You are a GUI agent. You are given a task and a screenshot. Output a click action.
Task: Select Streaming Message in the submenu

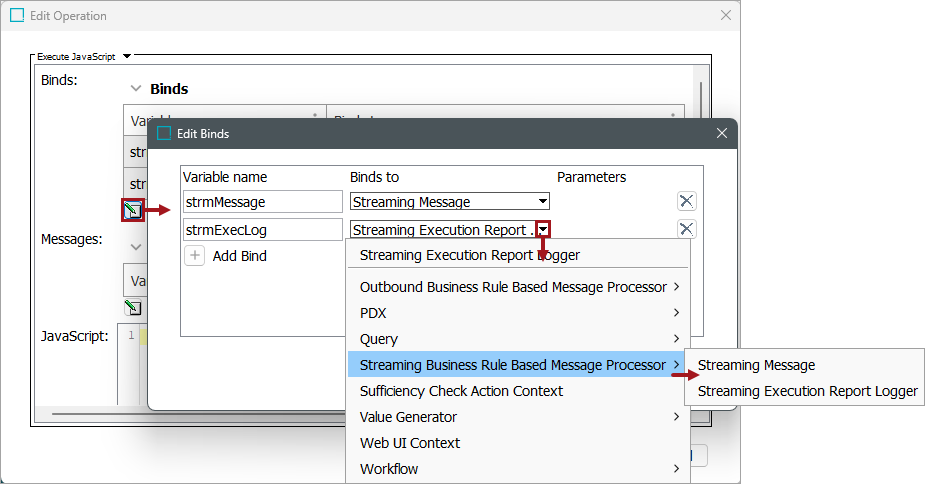[756, 365]
